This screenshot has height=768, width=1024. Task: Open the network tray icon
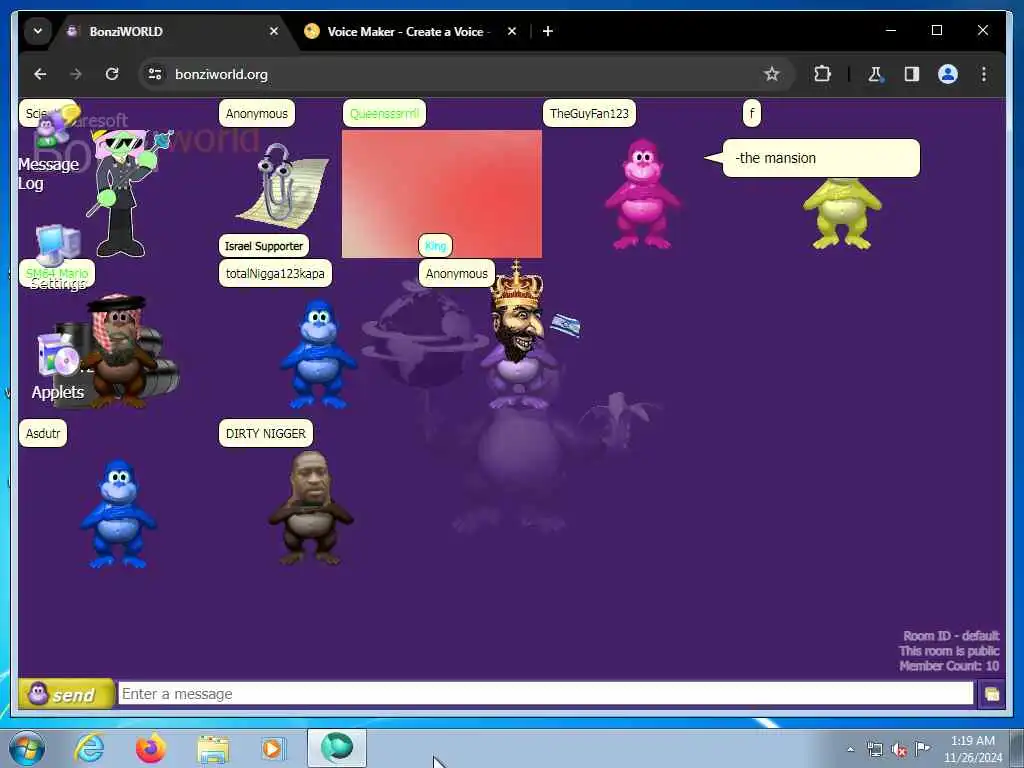click(874, 750)
